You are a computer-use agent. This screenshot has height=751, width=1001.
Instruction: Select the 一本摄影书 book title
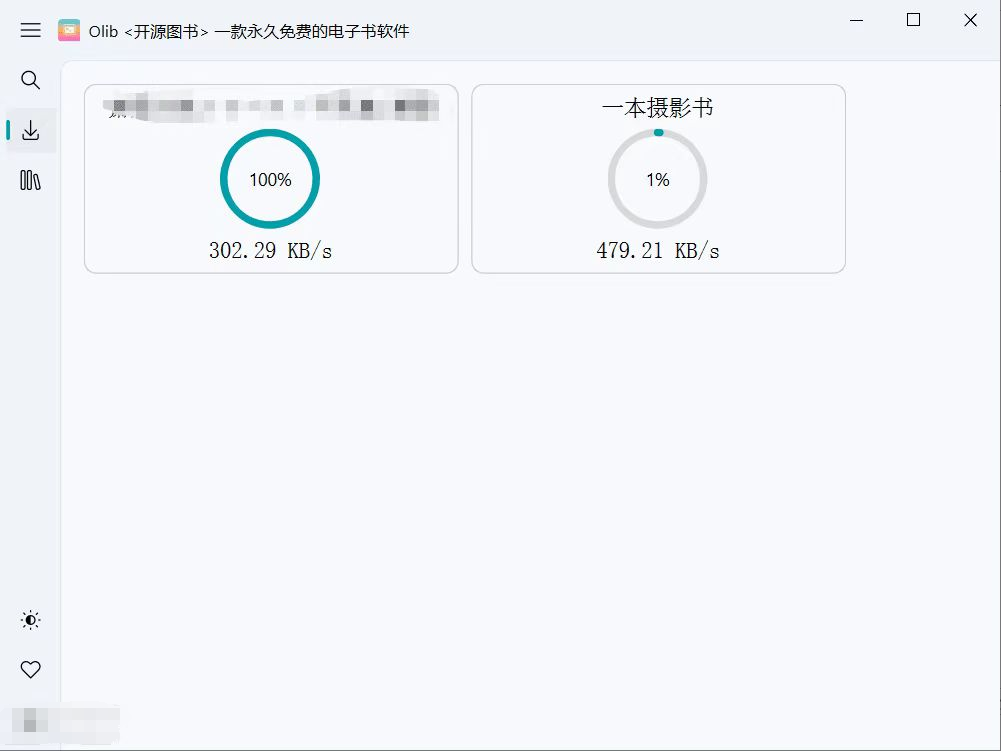click(657, 108)
